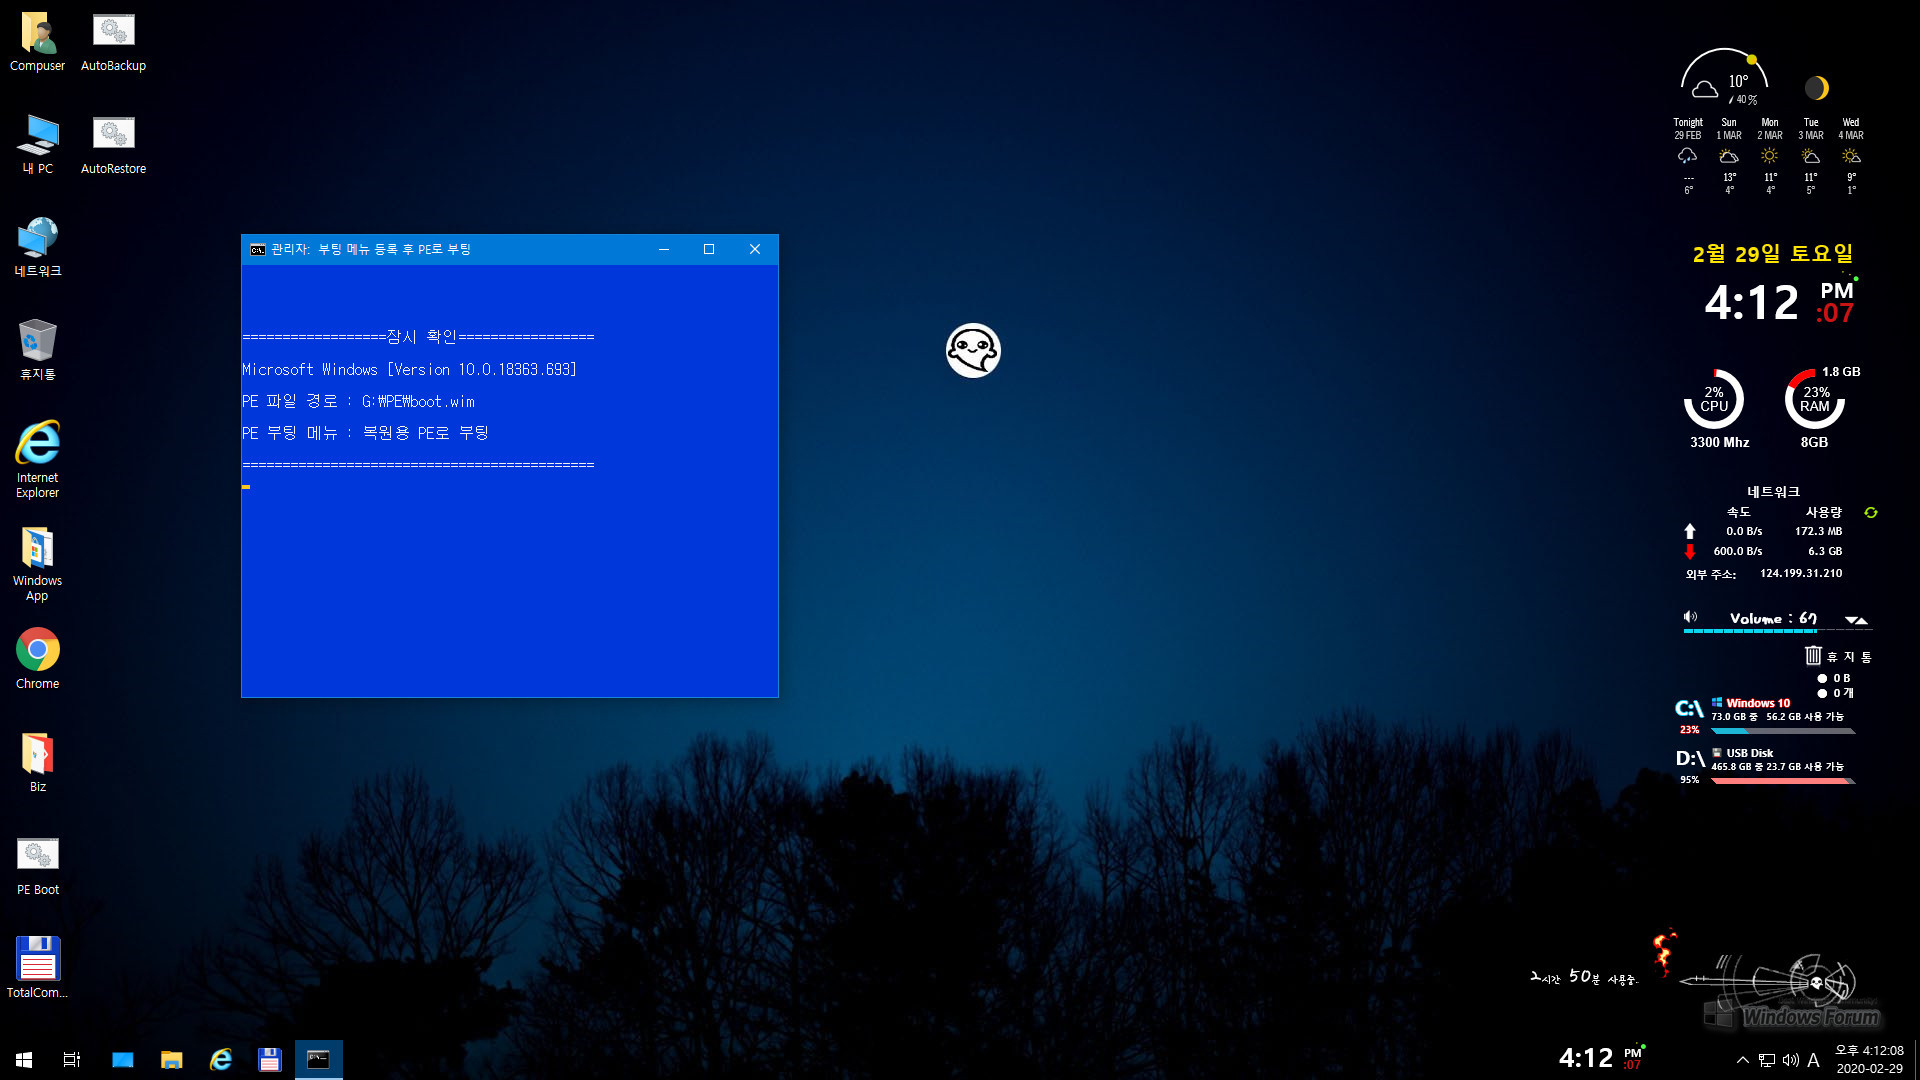Image resolution: width=1920 pixels, height=1080 pixels.
Task: Click the large 4:12 PM clock widget
Action: (1779, 302)
